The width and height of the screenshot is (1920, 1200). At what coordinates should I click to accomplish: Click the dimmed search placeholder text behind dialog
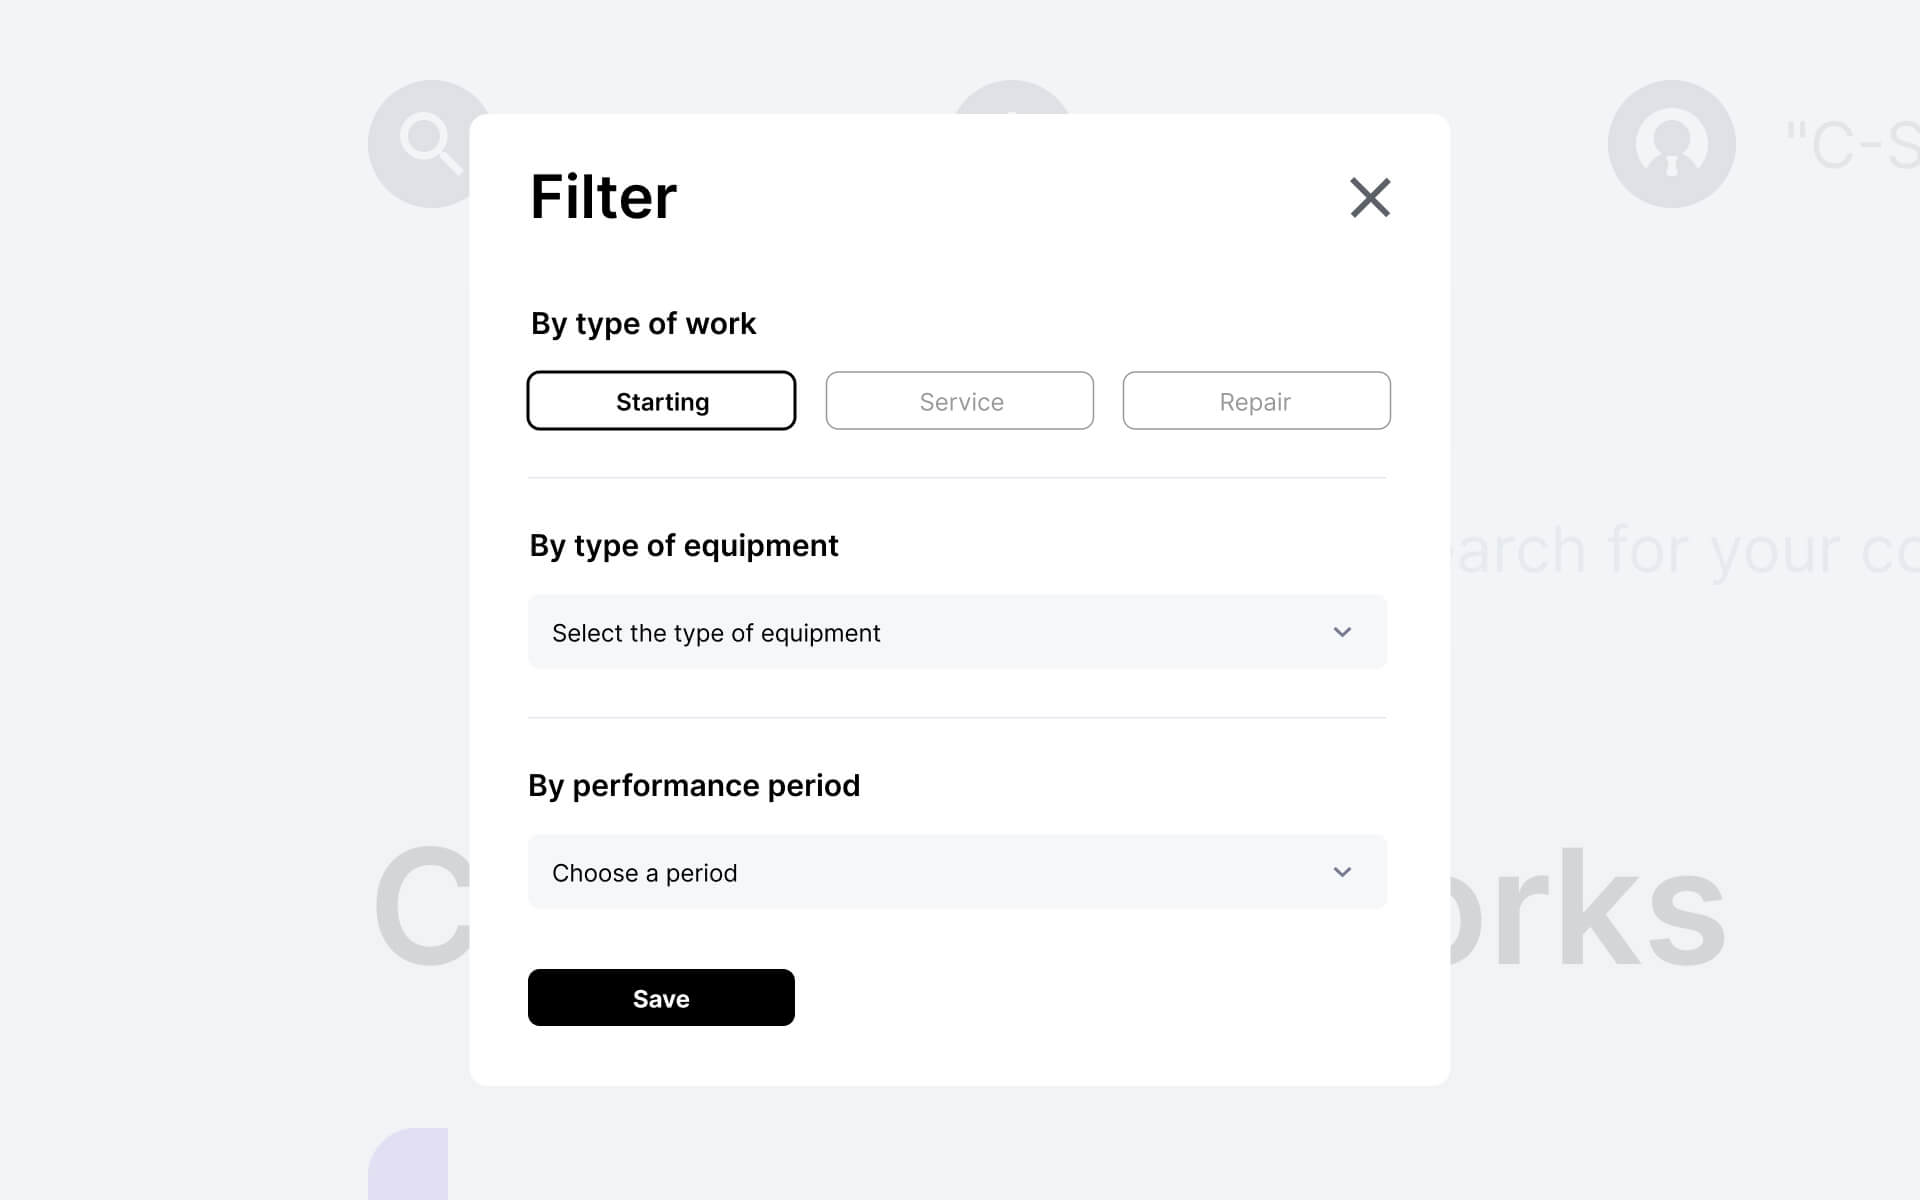click(1685, 550)
